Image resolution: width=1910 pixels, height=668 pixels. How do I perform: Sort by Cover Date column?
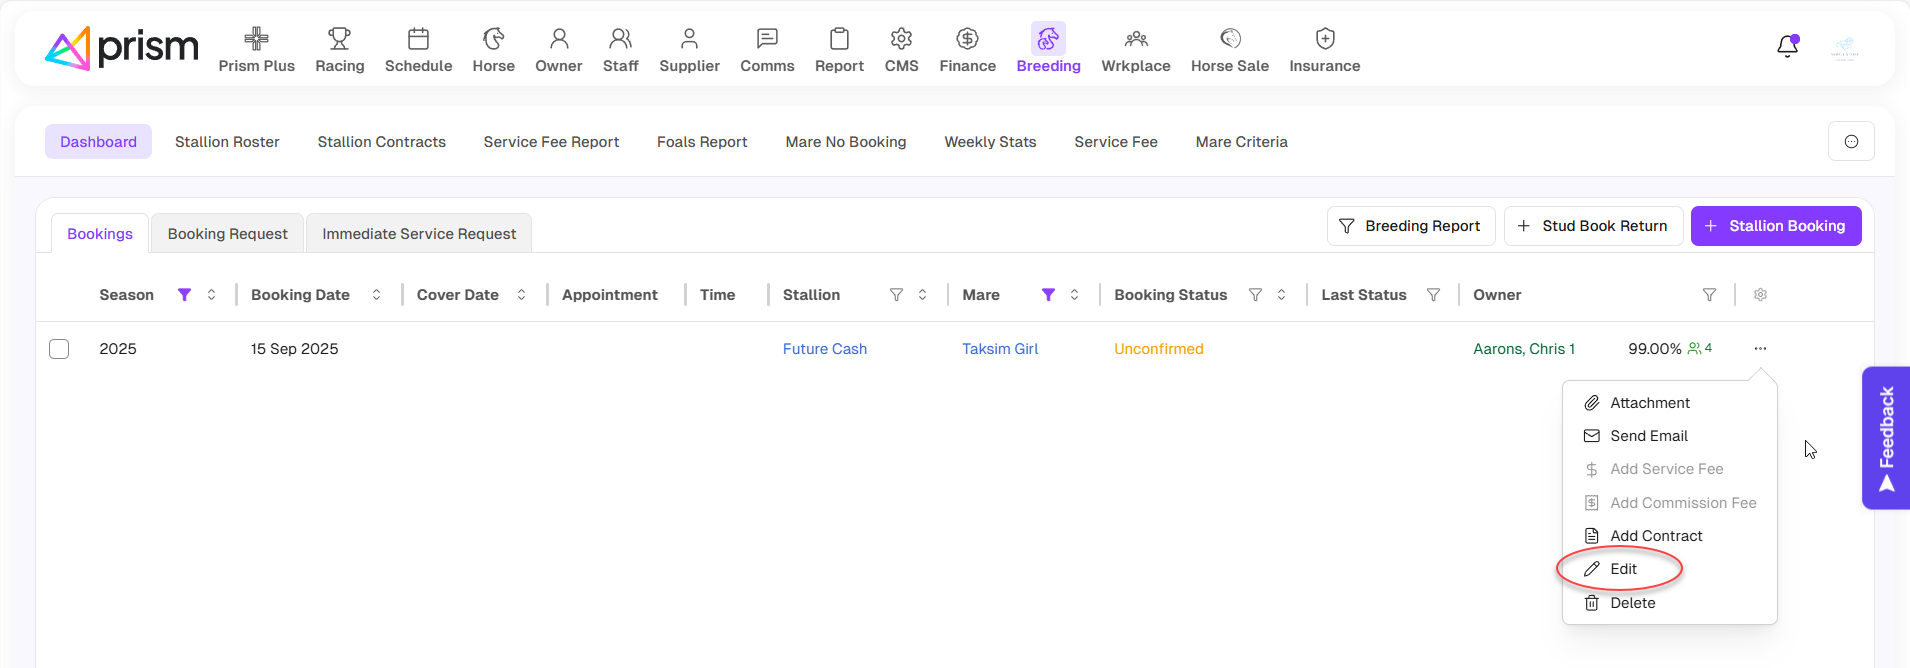click(521, 295)
